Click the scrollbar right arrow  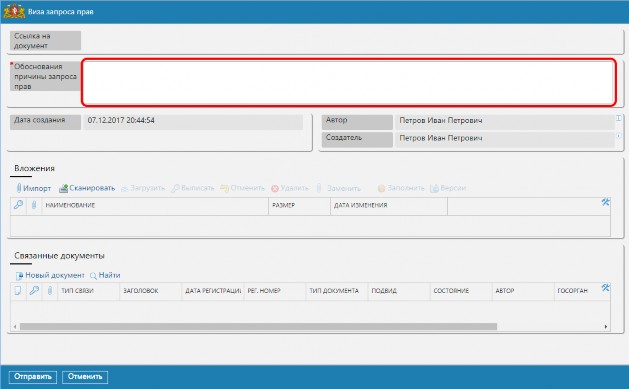coord(605,327)
